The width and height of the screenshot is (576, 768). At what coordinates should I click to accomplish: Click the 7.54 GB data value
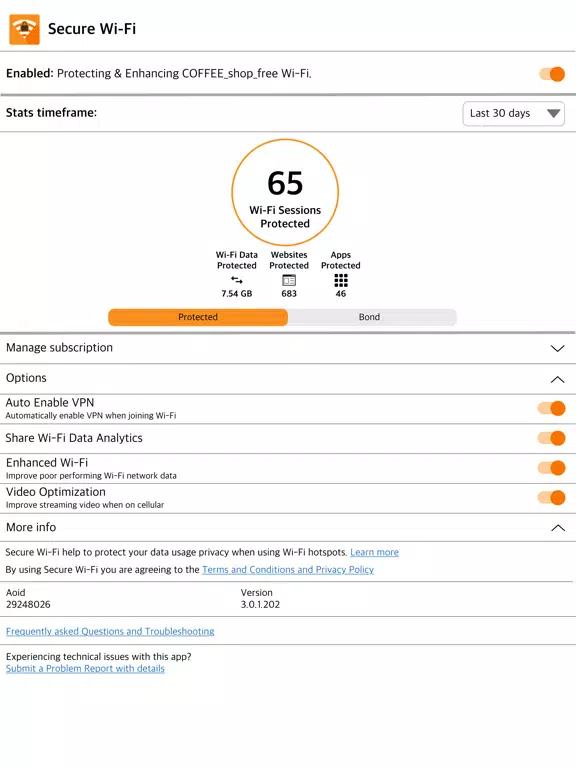click(x=237, y=293)
